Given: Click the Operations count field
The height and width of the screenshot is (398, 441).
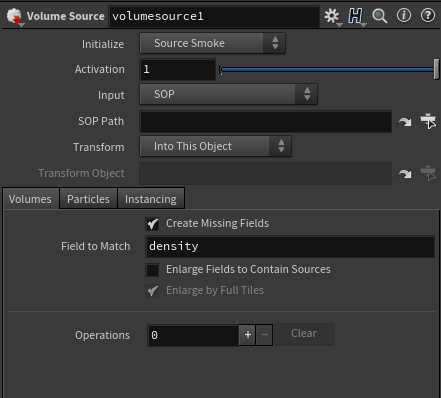Looking at the screenshot, I should coord(193,335).
